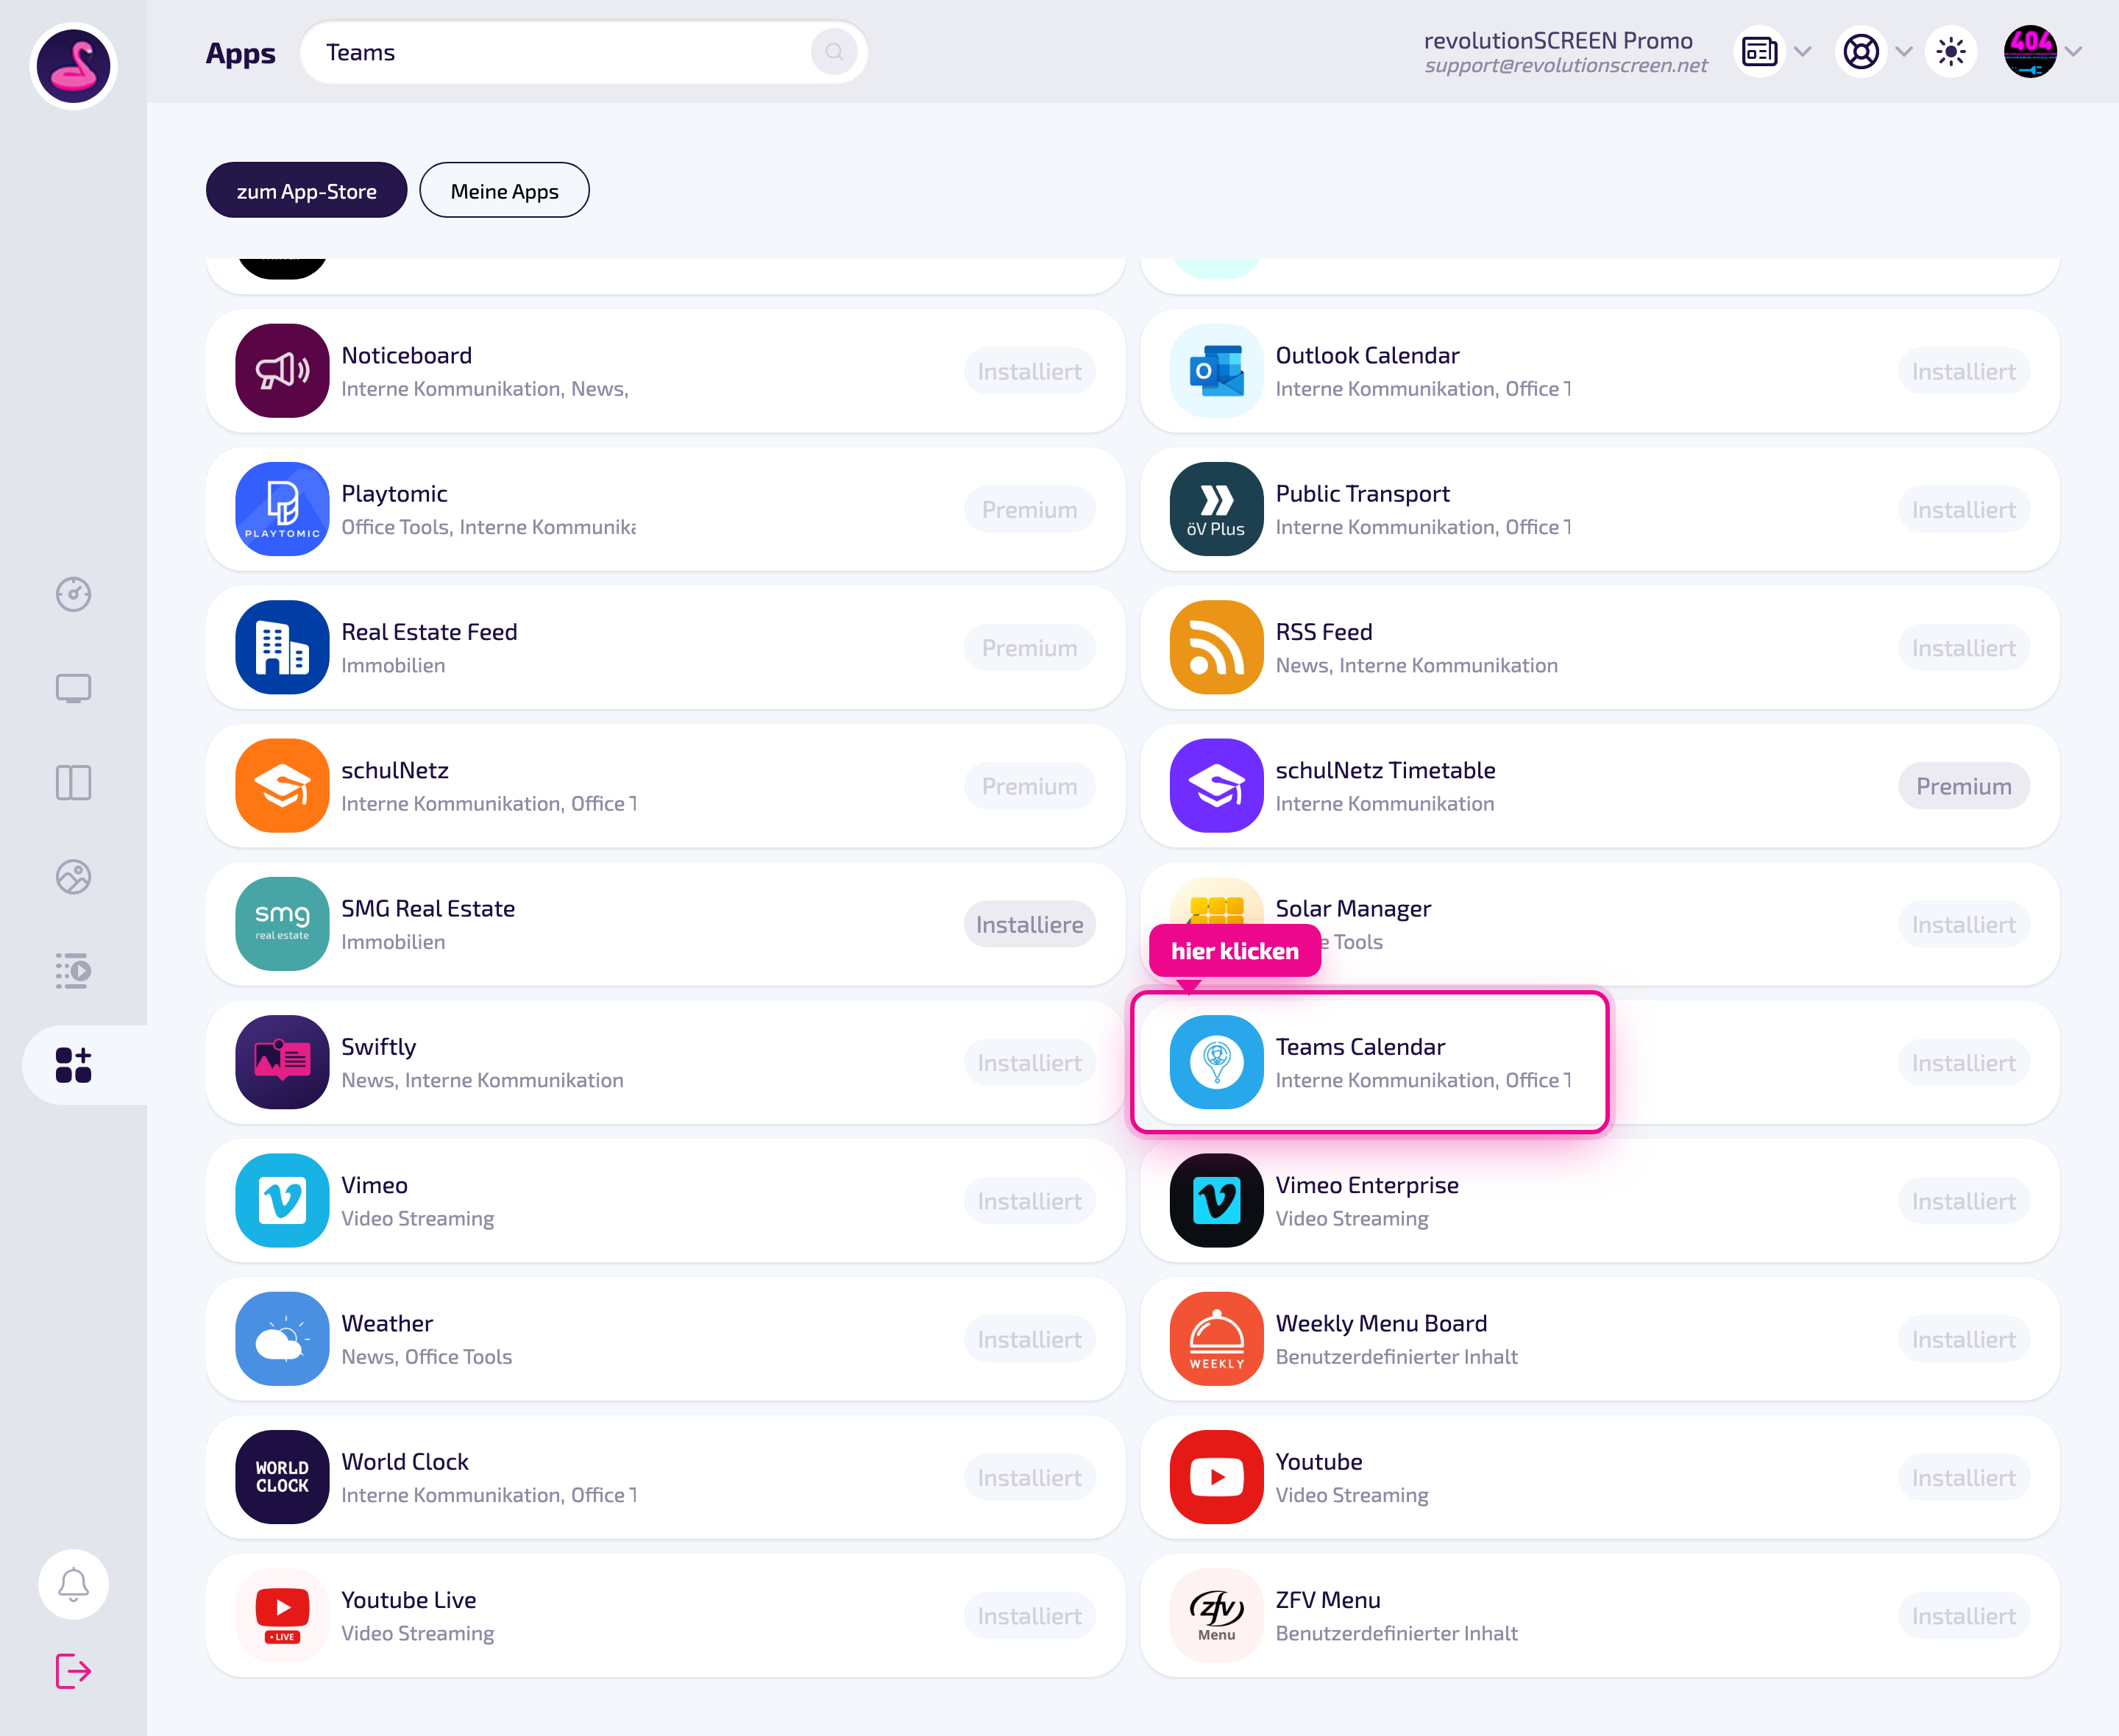
Task: Click the Swiftly title text
Action: (378, 1047)
